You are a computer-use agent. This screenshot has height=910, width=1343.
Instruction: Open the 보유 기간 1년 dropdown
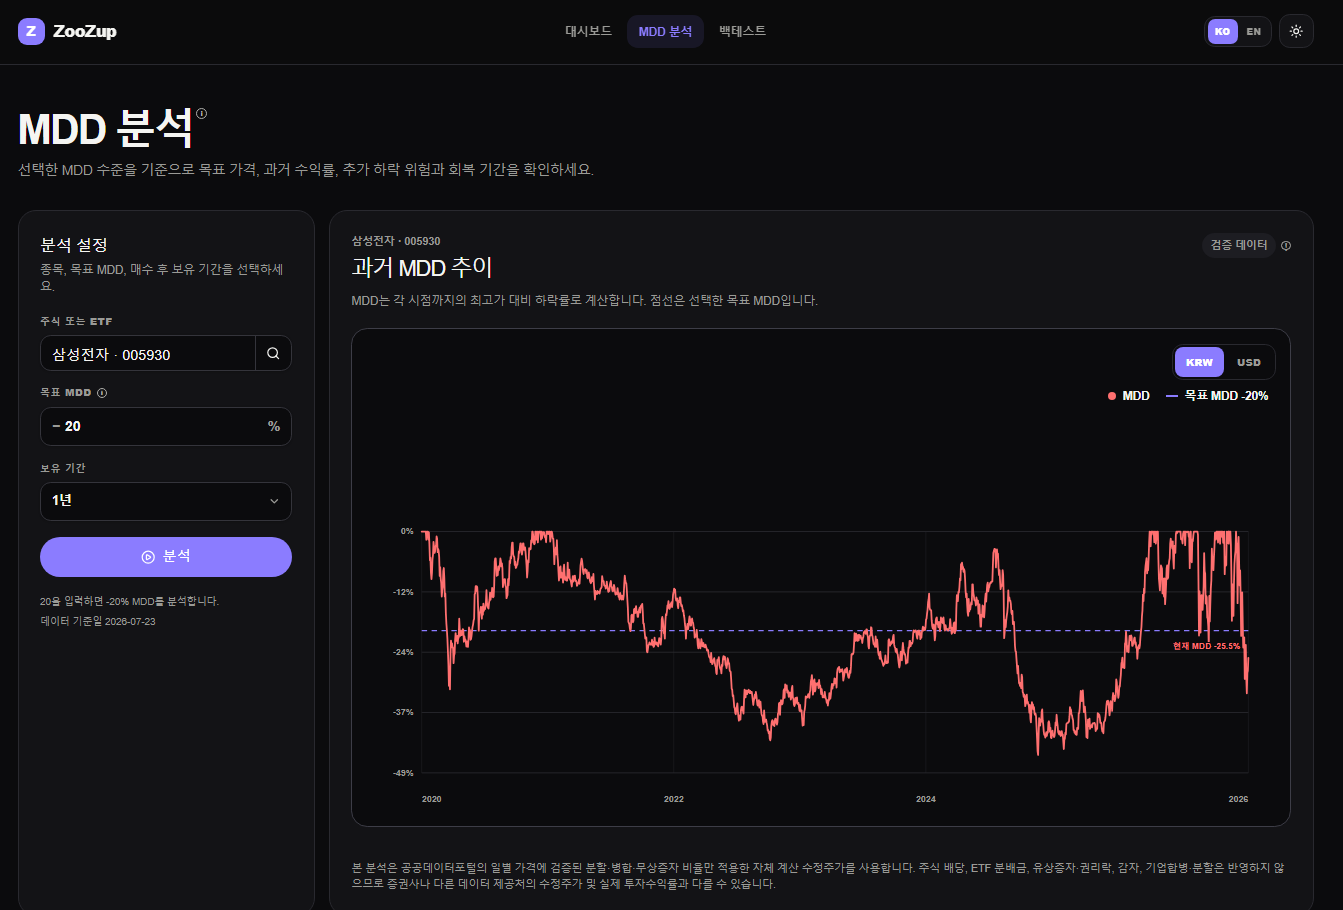pos(166,501)
